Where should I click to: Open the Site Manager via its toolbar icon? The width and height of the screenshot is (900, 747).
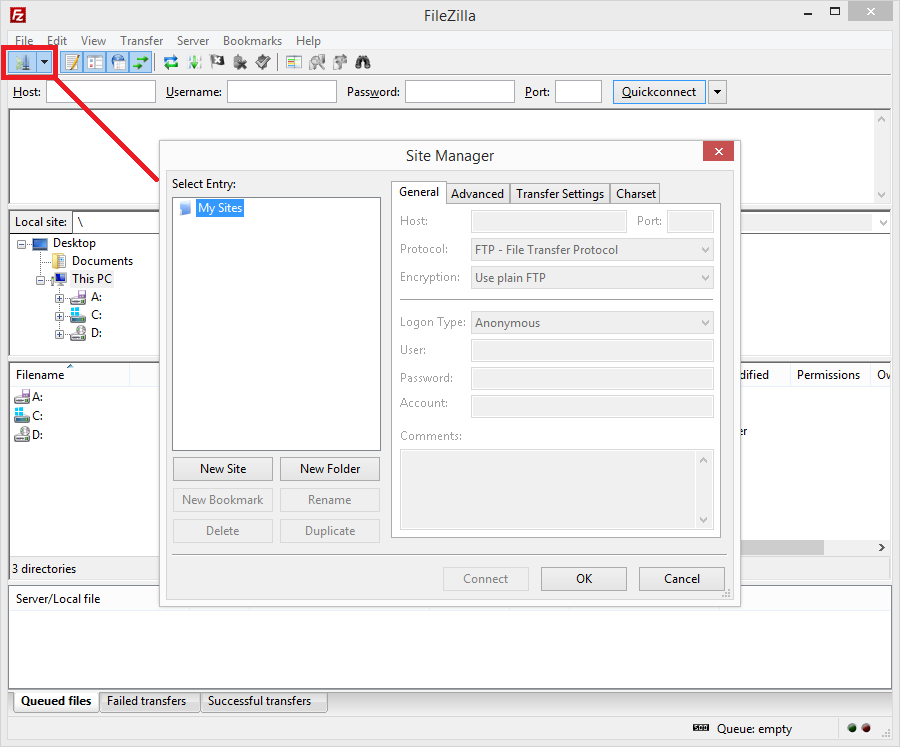pos(22,62)
